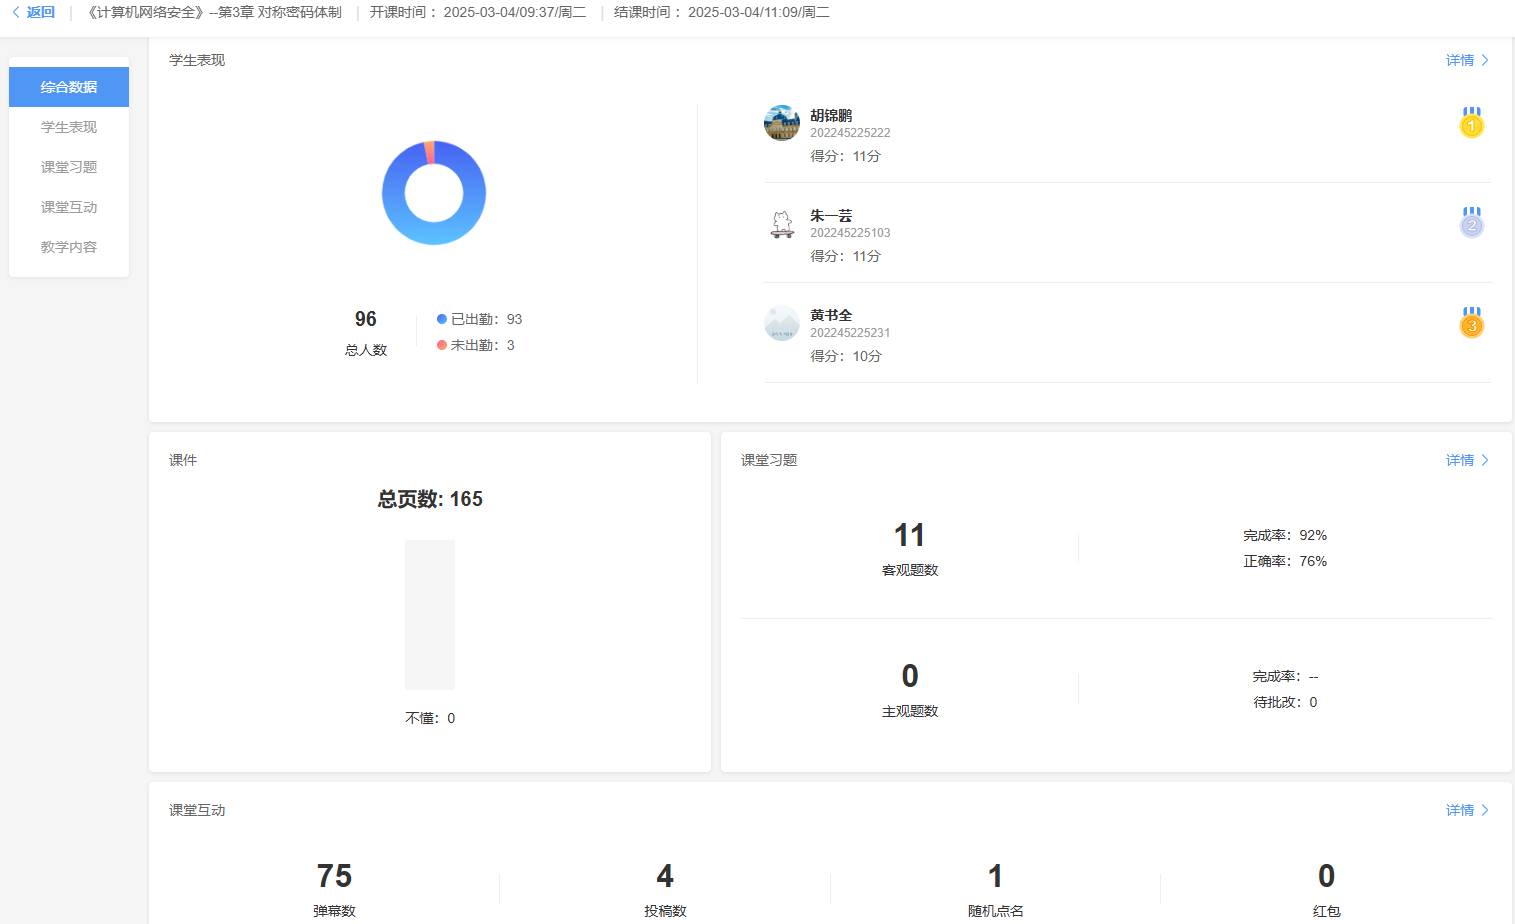Open the 教学内容 sidebar tab
Image resolution: width=1515 pixels, height=924 pixels.
(69, 247)
